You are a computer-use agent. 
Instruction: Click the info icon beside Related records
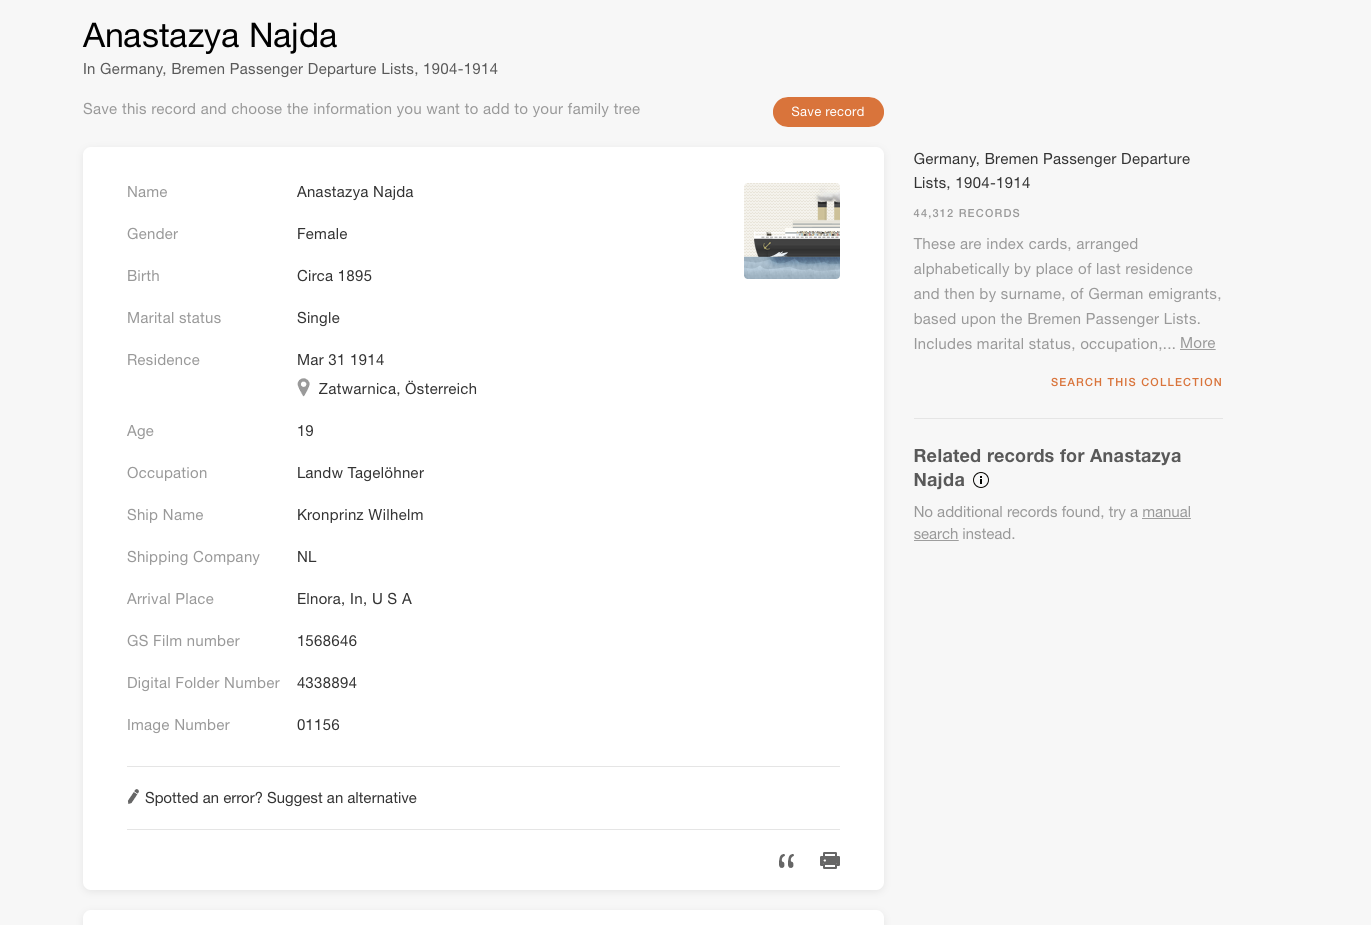pos(981,480)
